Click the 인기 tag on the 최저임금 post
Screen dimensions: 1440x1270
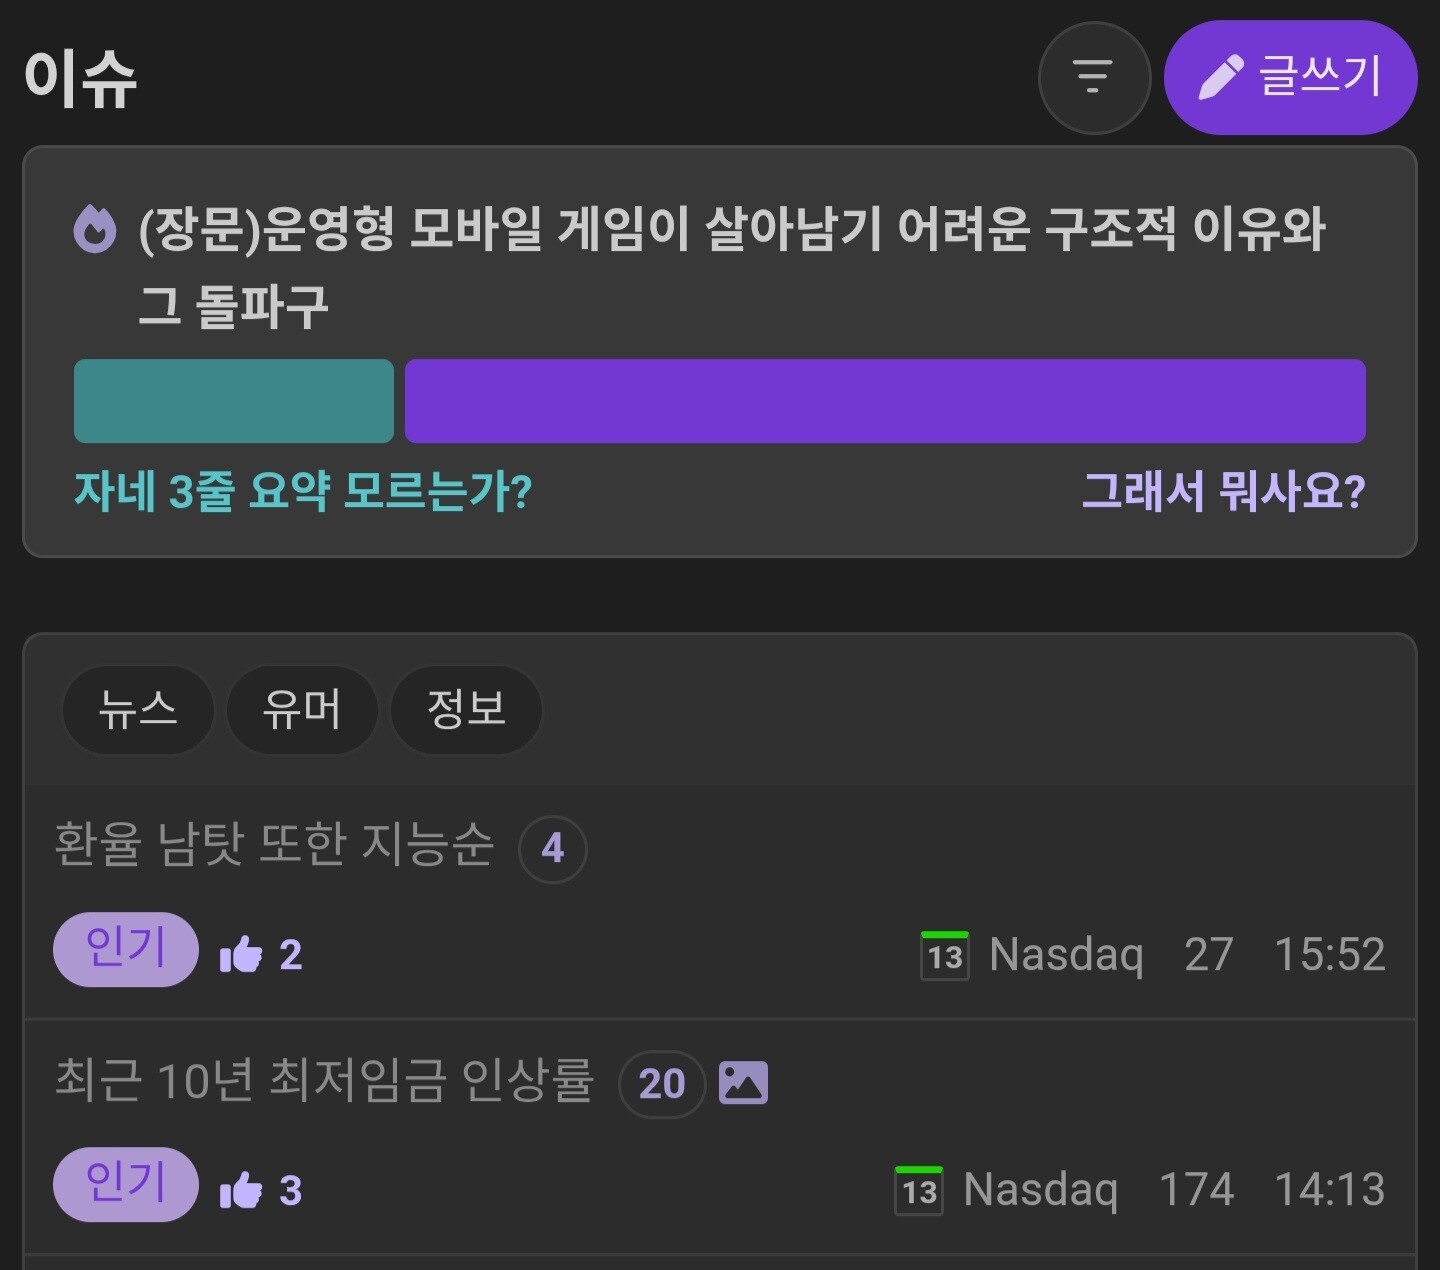click(x=126, y=1184)
